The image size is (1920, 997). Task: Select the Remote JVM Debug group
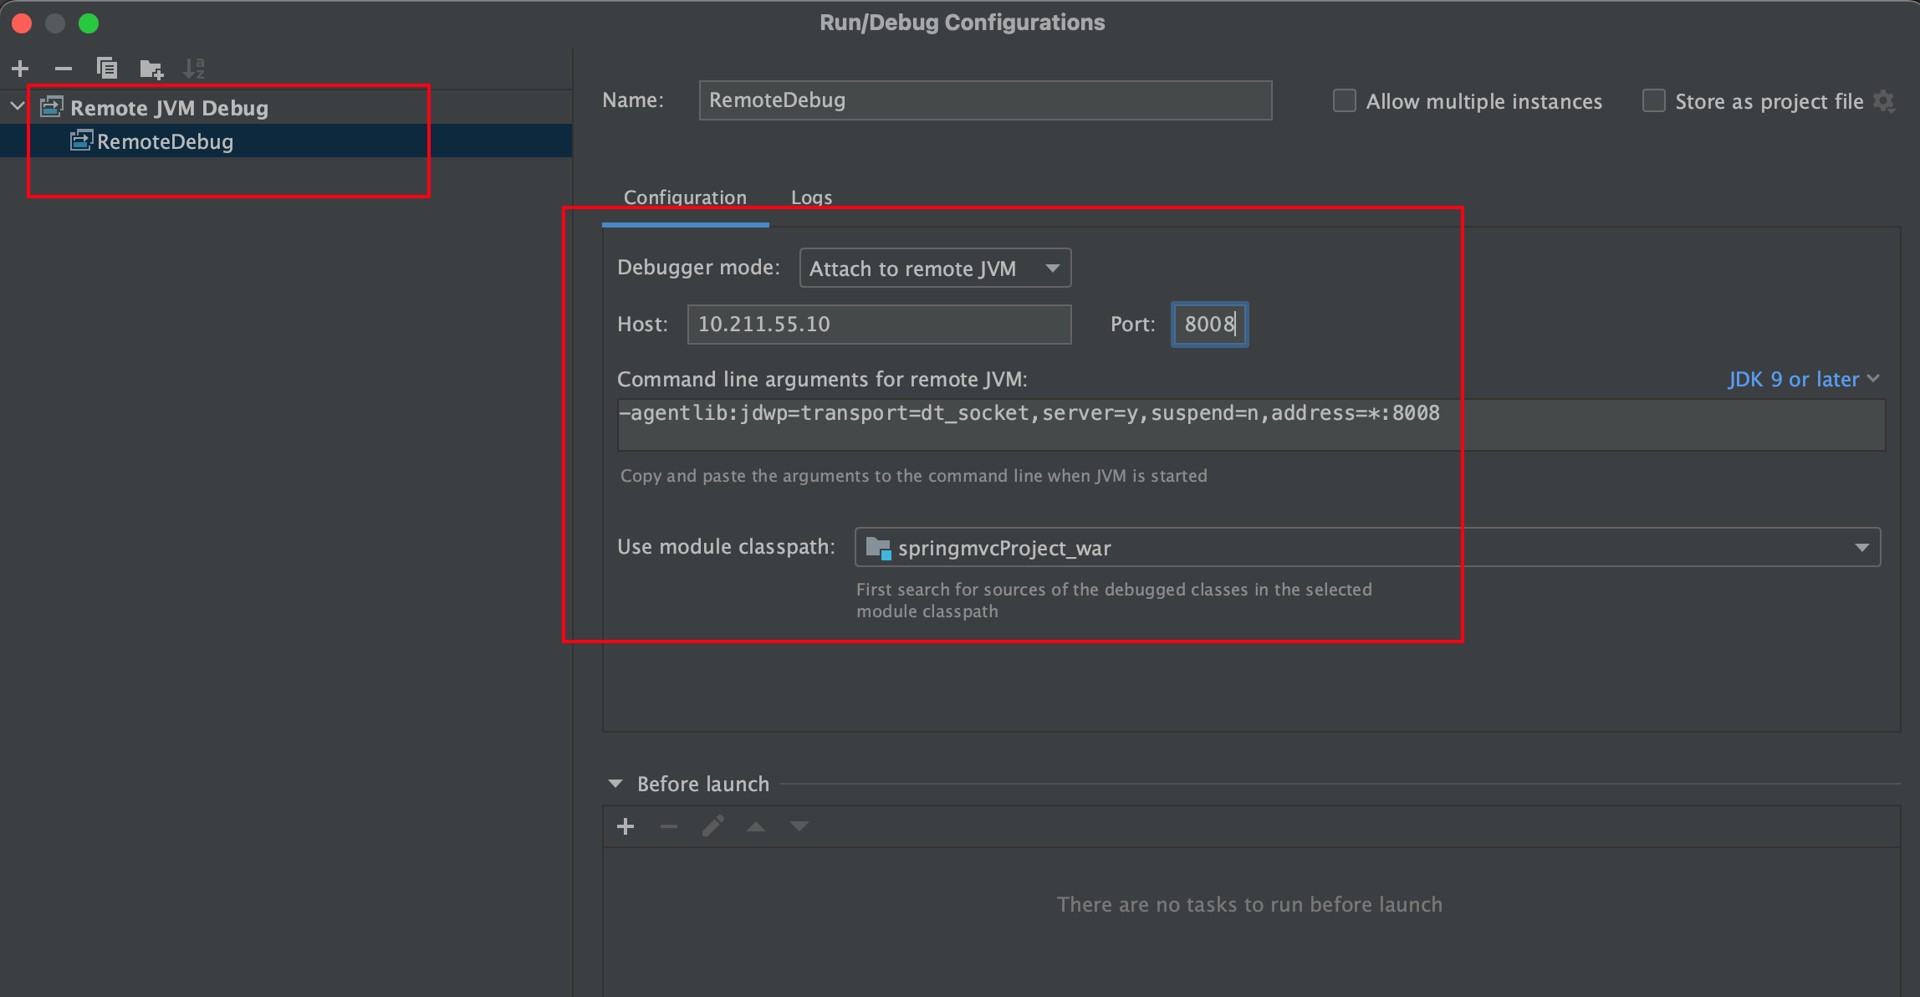pyautogui.click(x=169, y=107)
